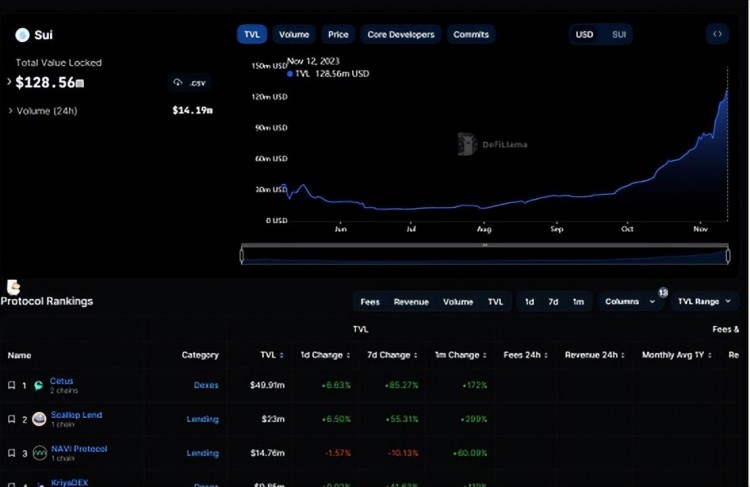Click NAVI Protocol TVL value $14.76m
The height and width of the screenshot is (487, 750).
click(x=268, y=453)
